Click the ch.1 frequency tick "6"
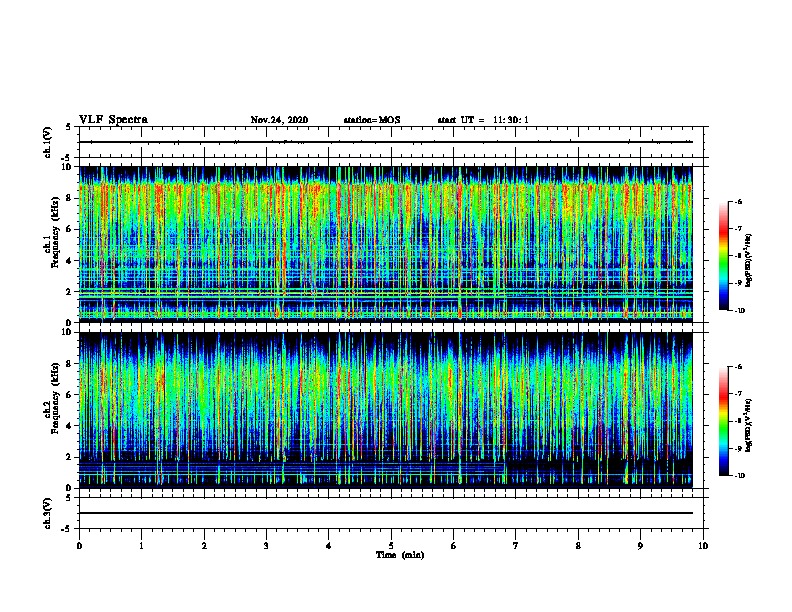This screenshot has width=792, height=612. click(x=69, y=229)
